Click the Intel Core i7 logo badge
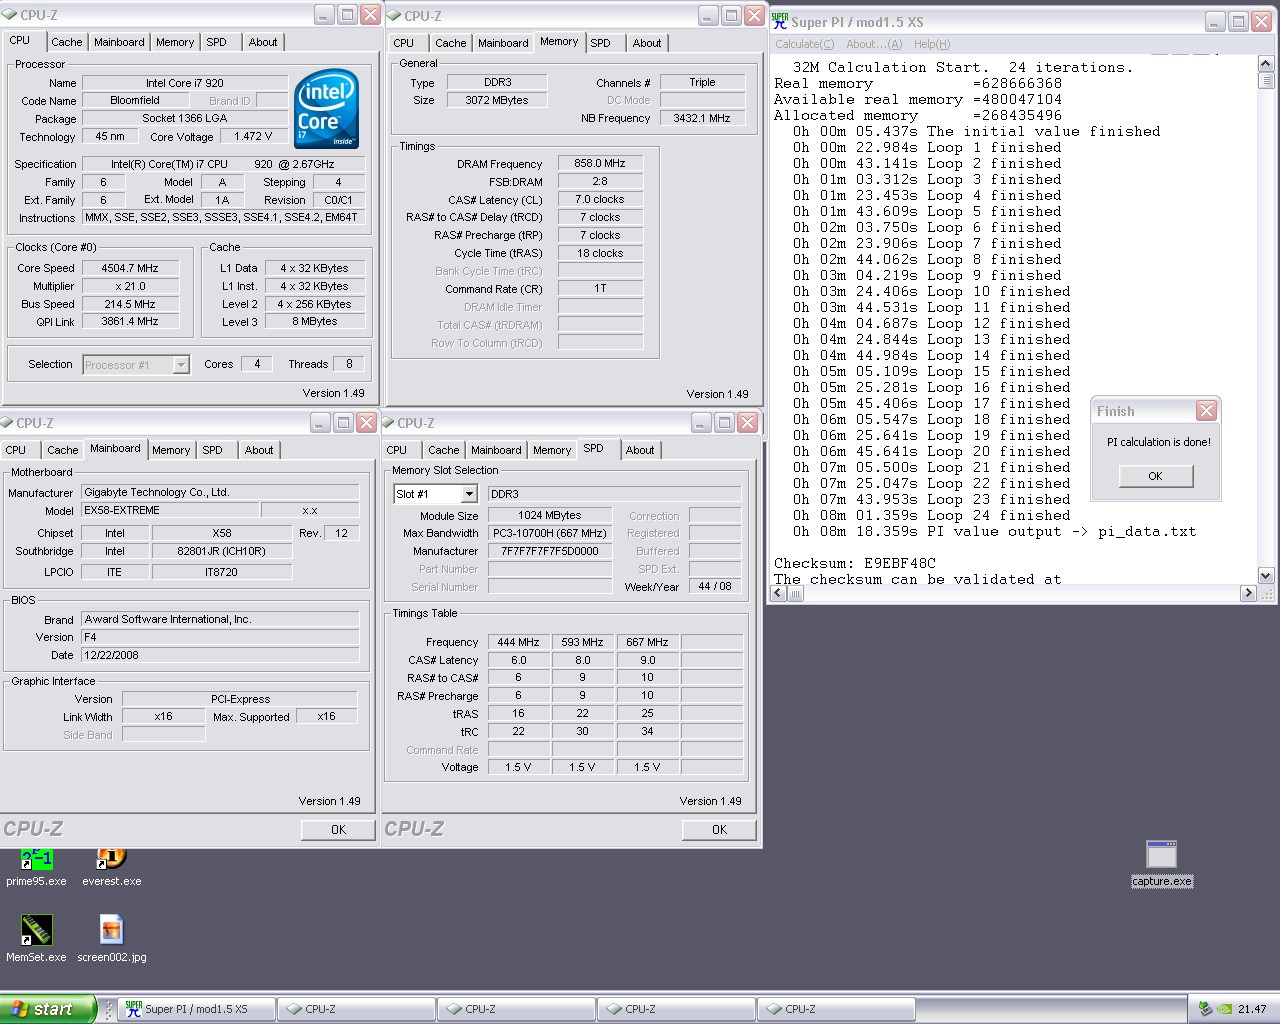1280x1024 pixels. [326, 109]
